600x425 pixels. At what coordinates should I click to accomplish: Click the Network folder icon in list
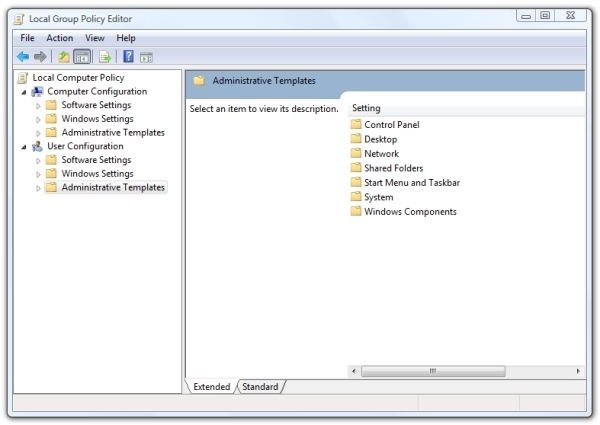pyautogui.click(x=356, y=153)
